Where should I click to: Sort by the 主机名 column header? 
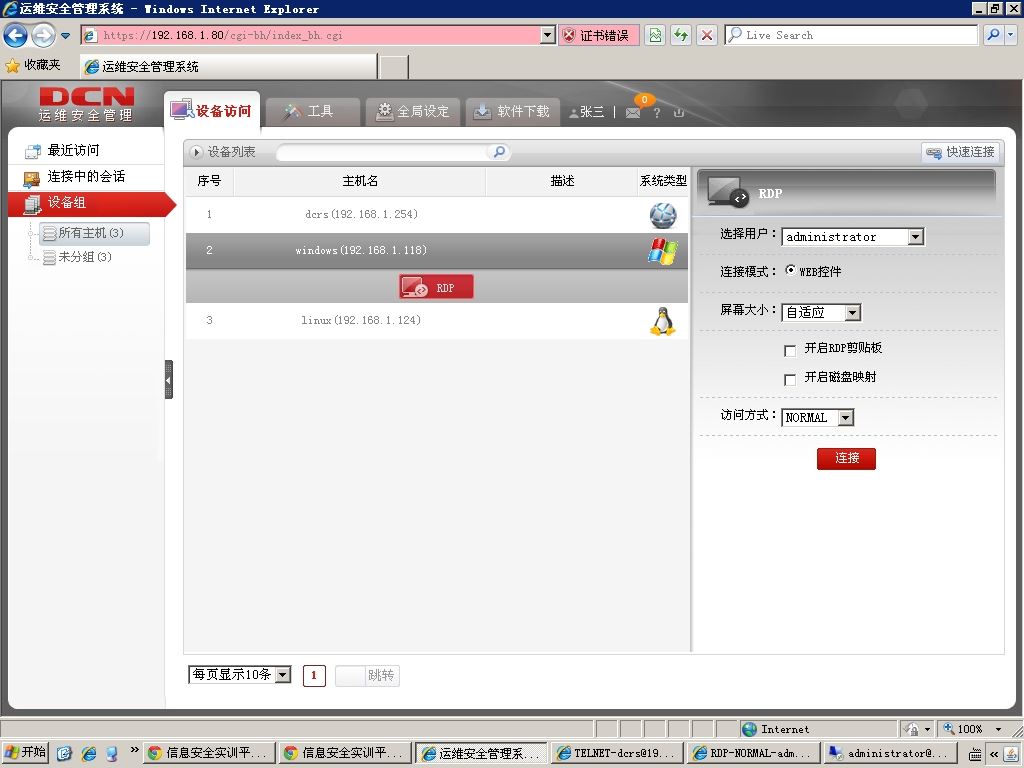[360, 181]
